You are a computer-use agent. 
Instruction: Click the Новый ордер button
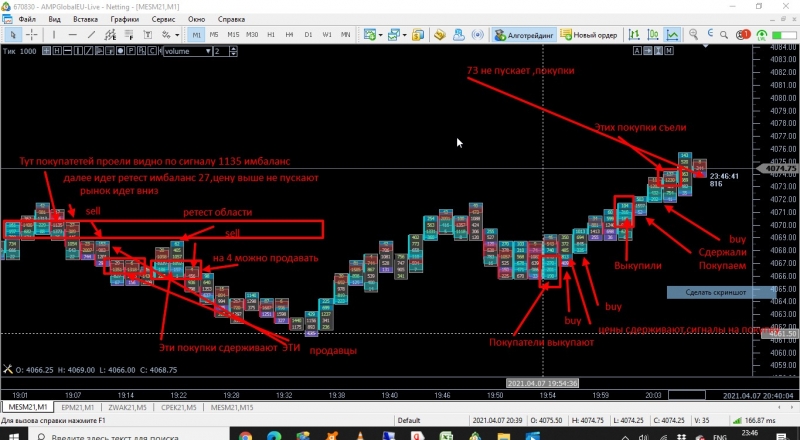(x=588, y=35)
